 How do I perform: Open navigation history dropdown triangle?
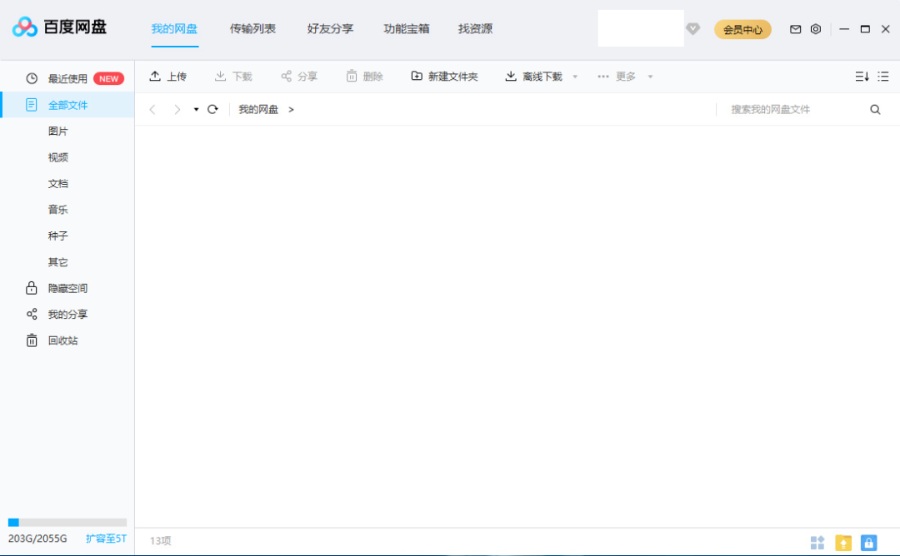(196, 110)
